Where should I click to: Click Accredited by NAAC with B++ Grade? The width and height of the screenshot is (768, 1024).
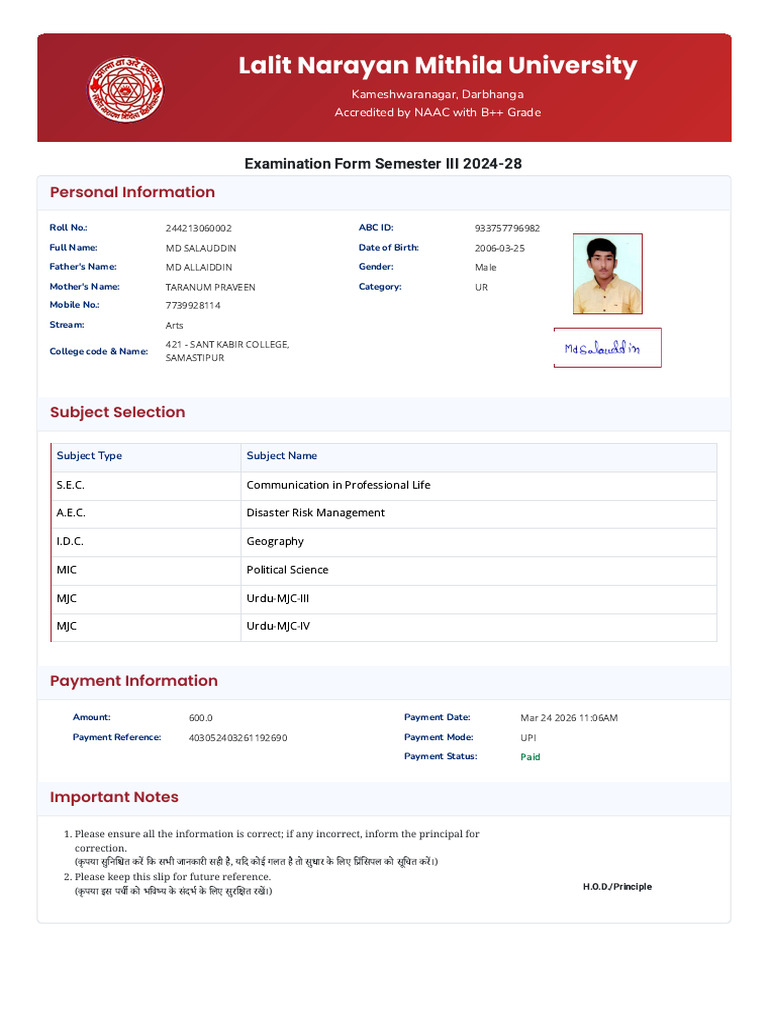[438, 112]
